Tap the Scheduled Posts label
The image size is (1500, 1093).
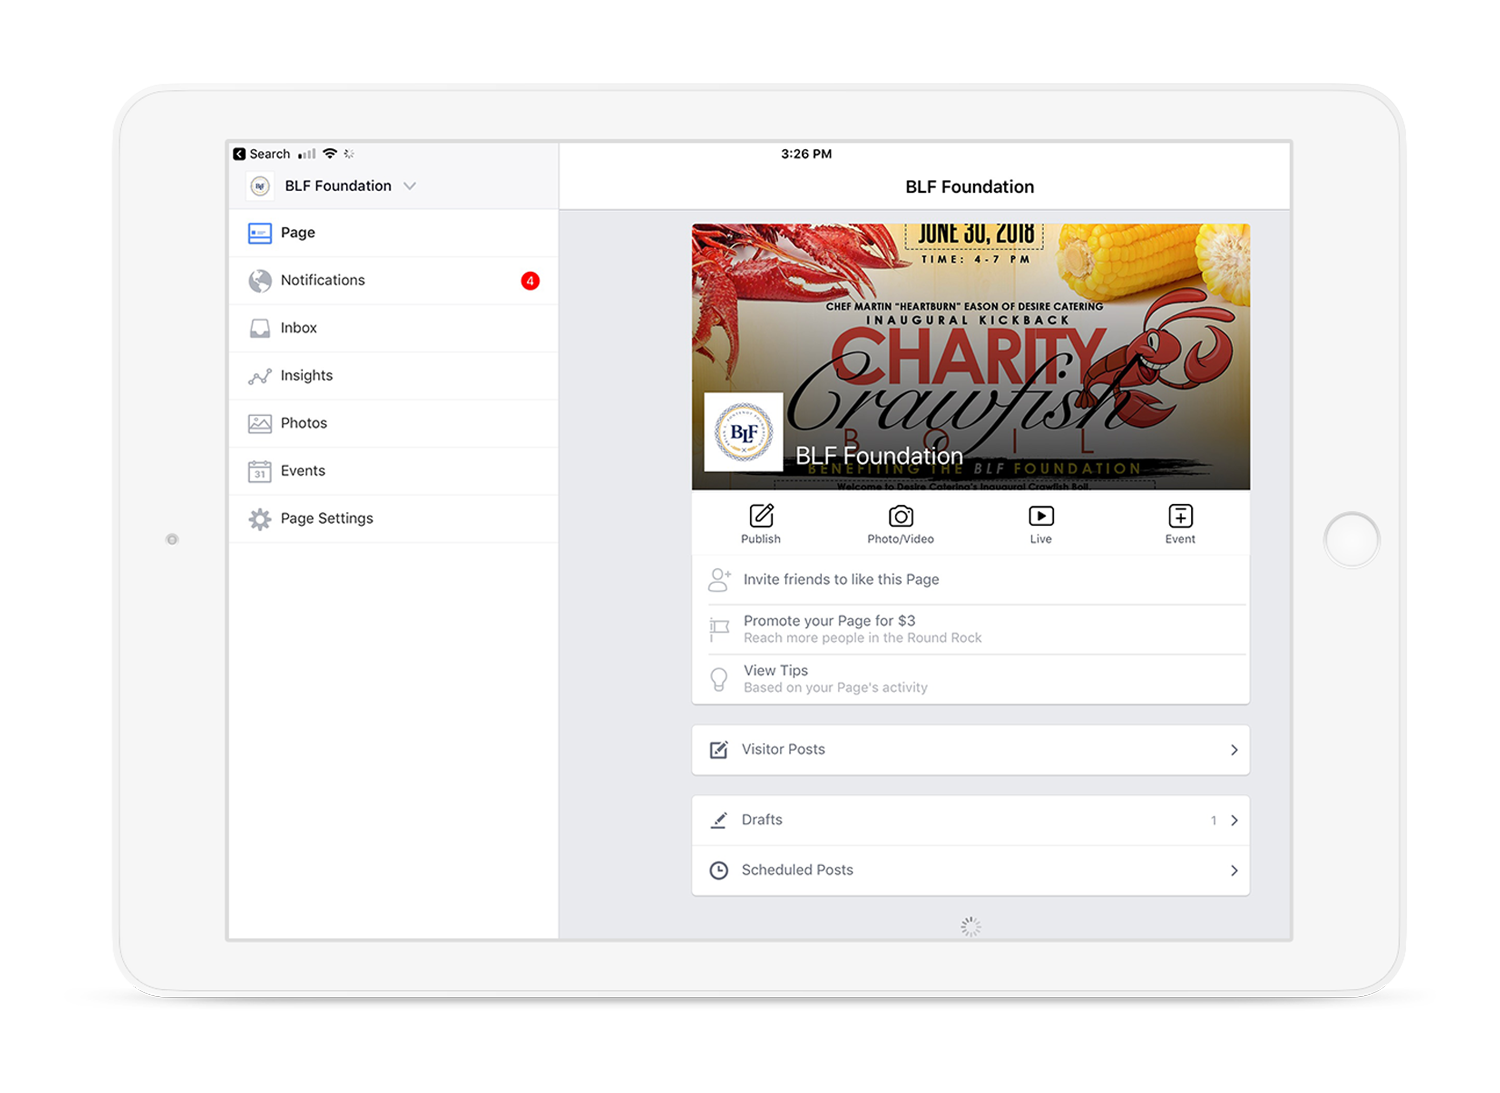click(x=797, y=871)
